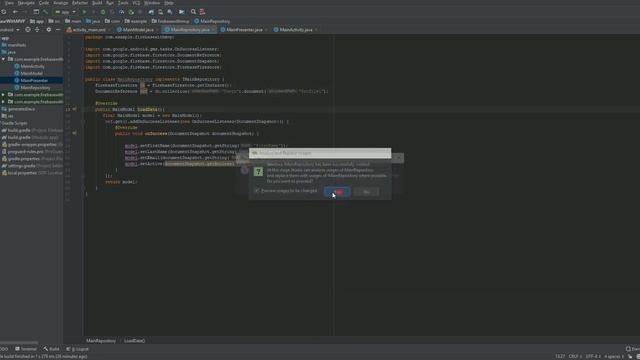The height and width of the screenshot is (360, 640).
Task: Click No in the dialog
Action: coord(366,192)
